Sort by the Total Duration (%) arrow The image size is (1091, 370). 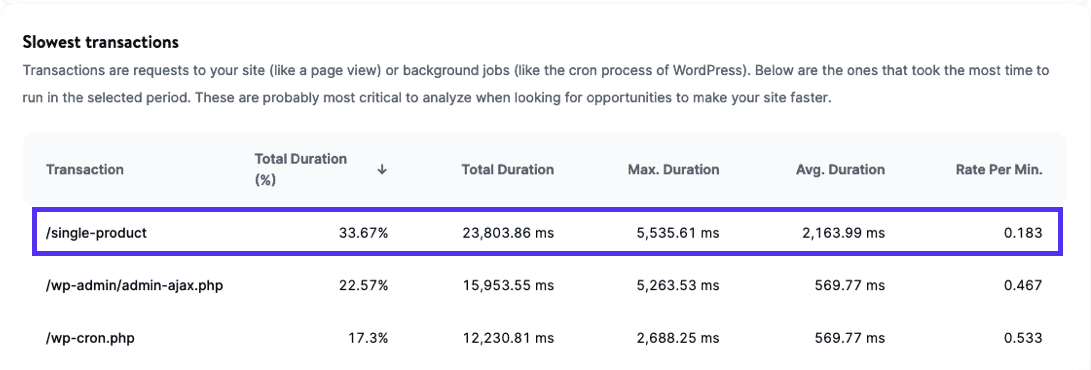point(381,170)
